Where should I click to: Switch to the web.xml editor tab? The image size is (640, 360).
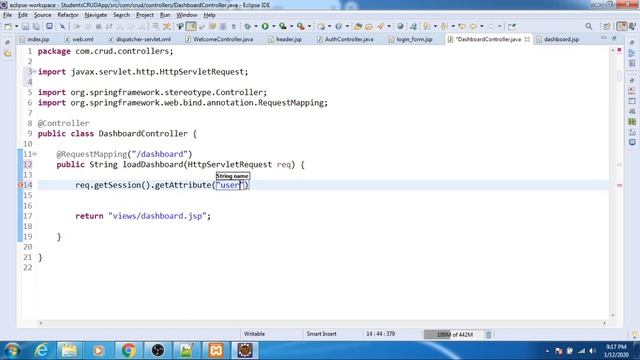79,39
